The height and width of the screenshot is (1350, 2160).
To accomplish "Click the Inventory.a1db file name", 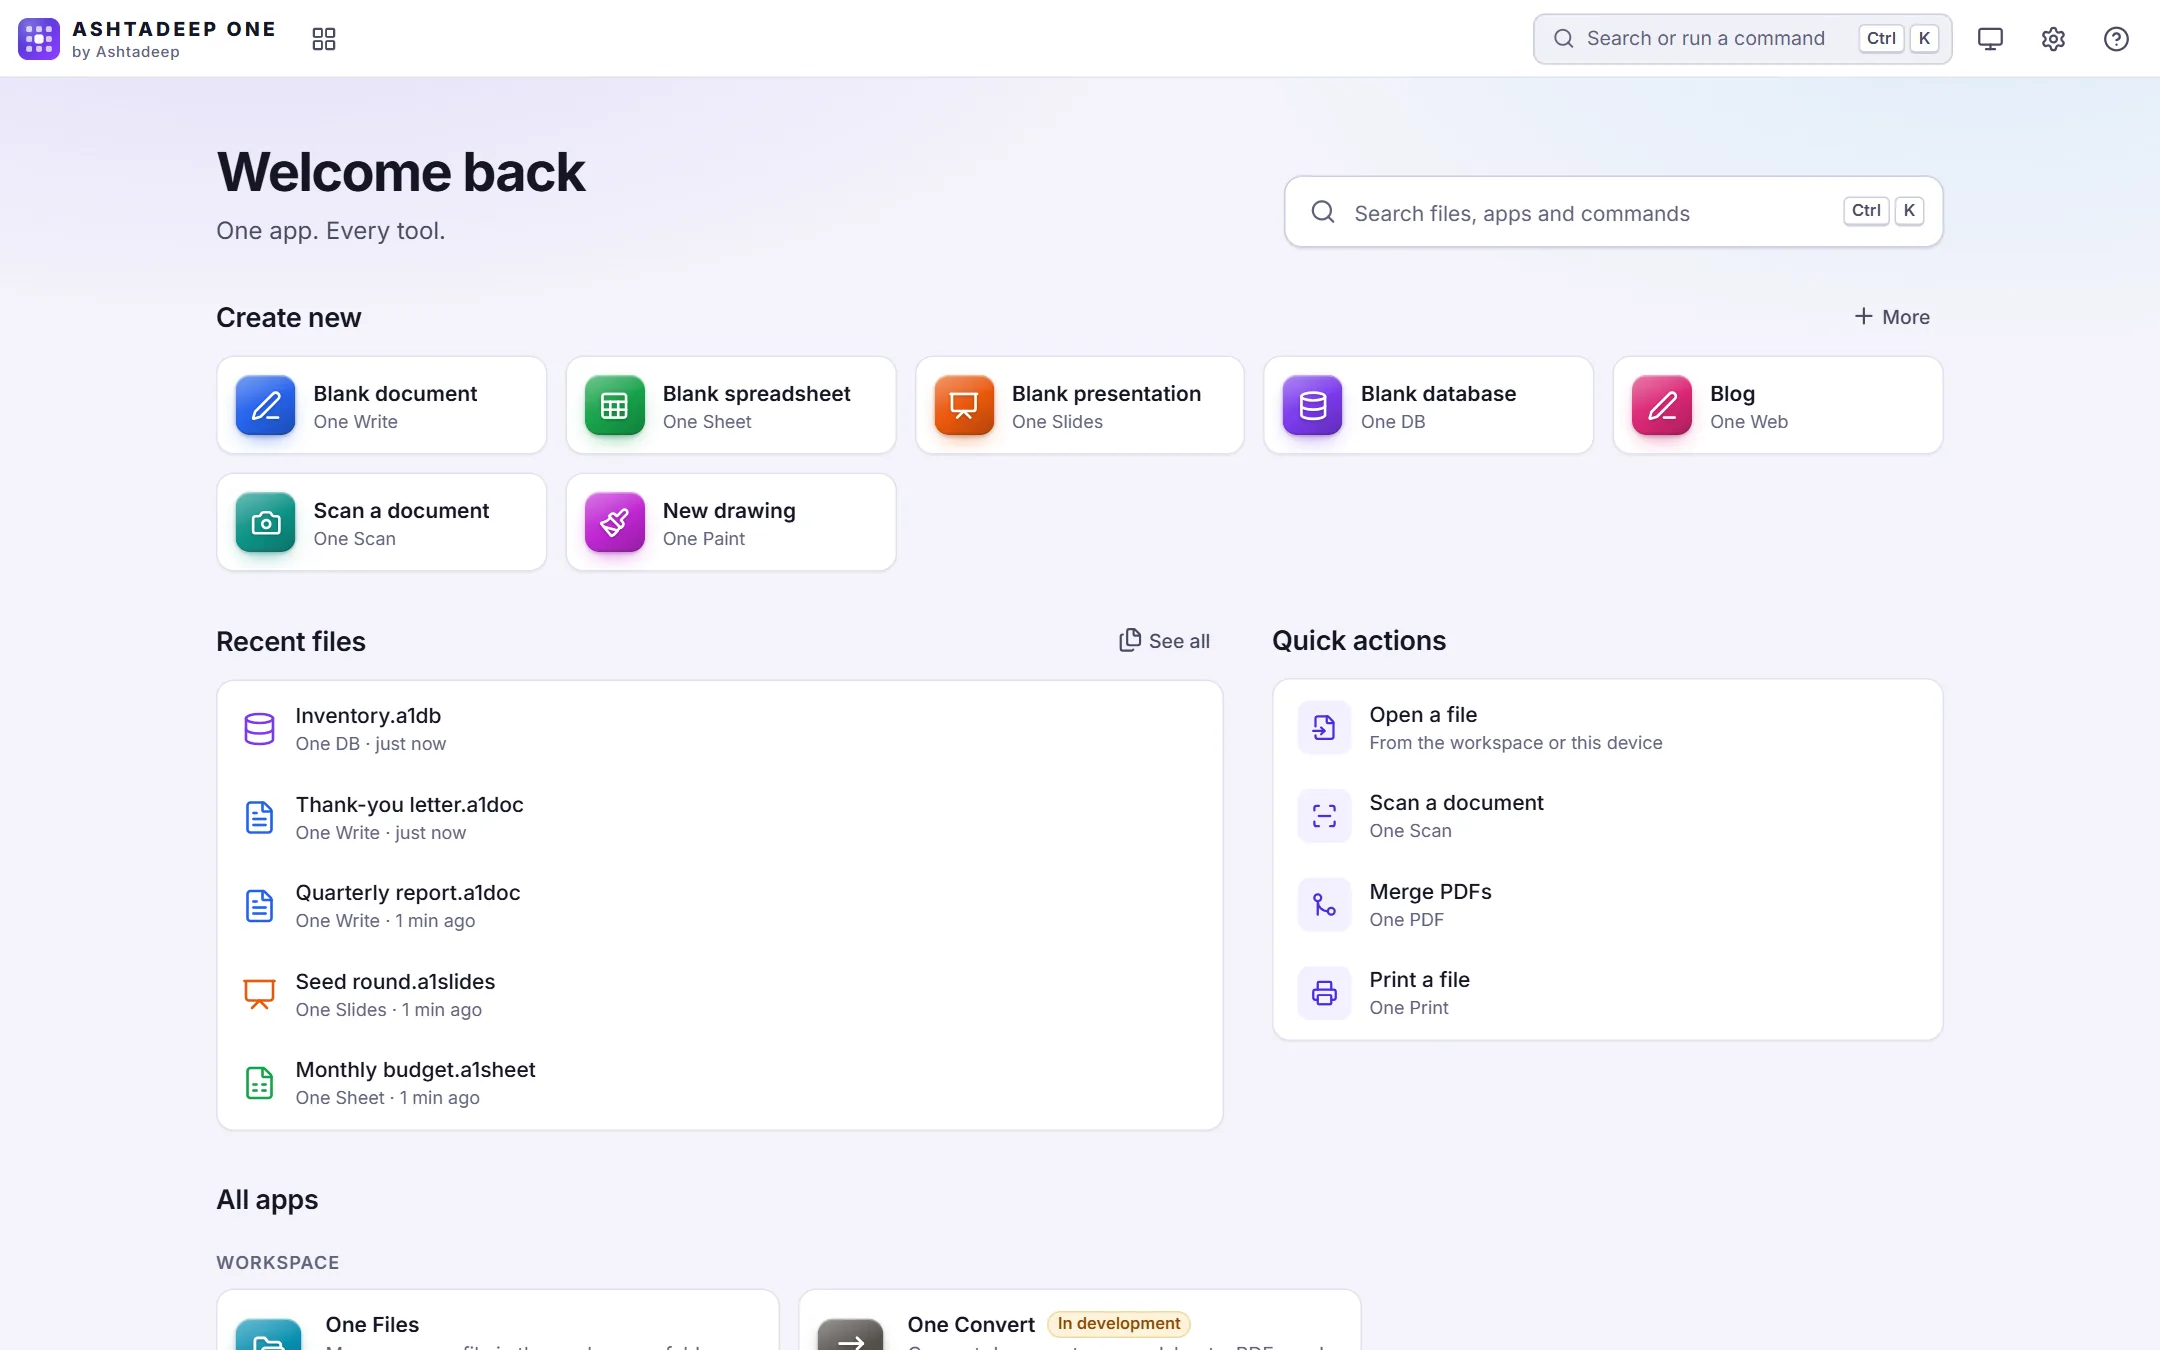I will coord(368,716).
